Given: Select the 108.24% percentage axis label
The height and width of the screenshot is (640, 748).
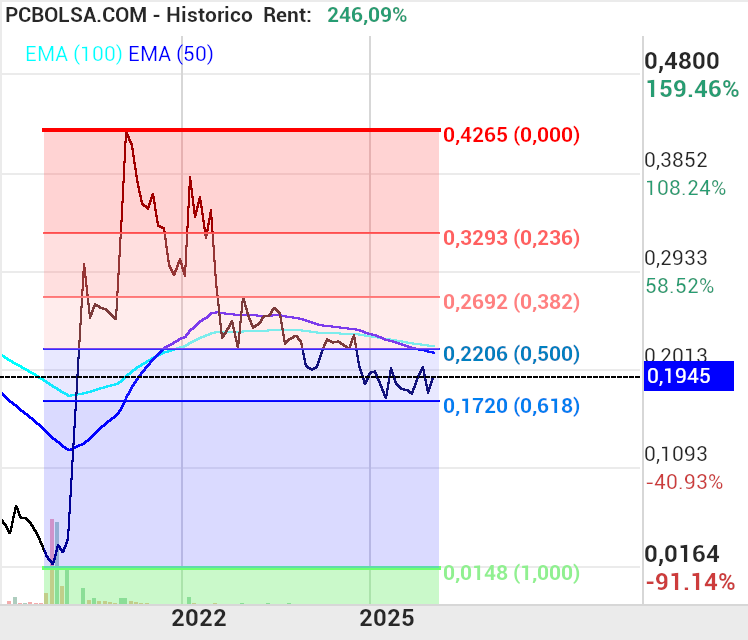Looking at the screenshot, I should pyautogui.click(x=686, y=188).
